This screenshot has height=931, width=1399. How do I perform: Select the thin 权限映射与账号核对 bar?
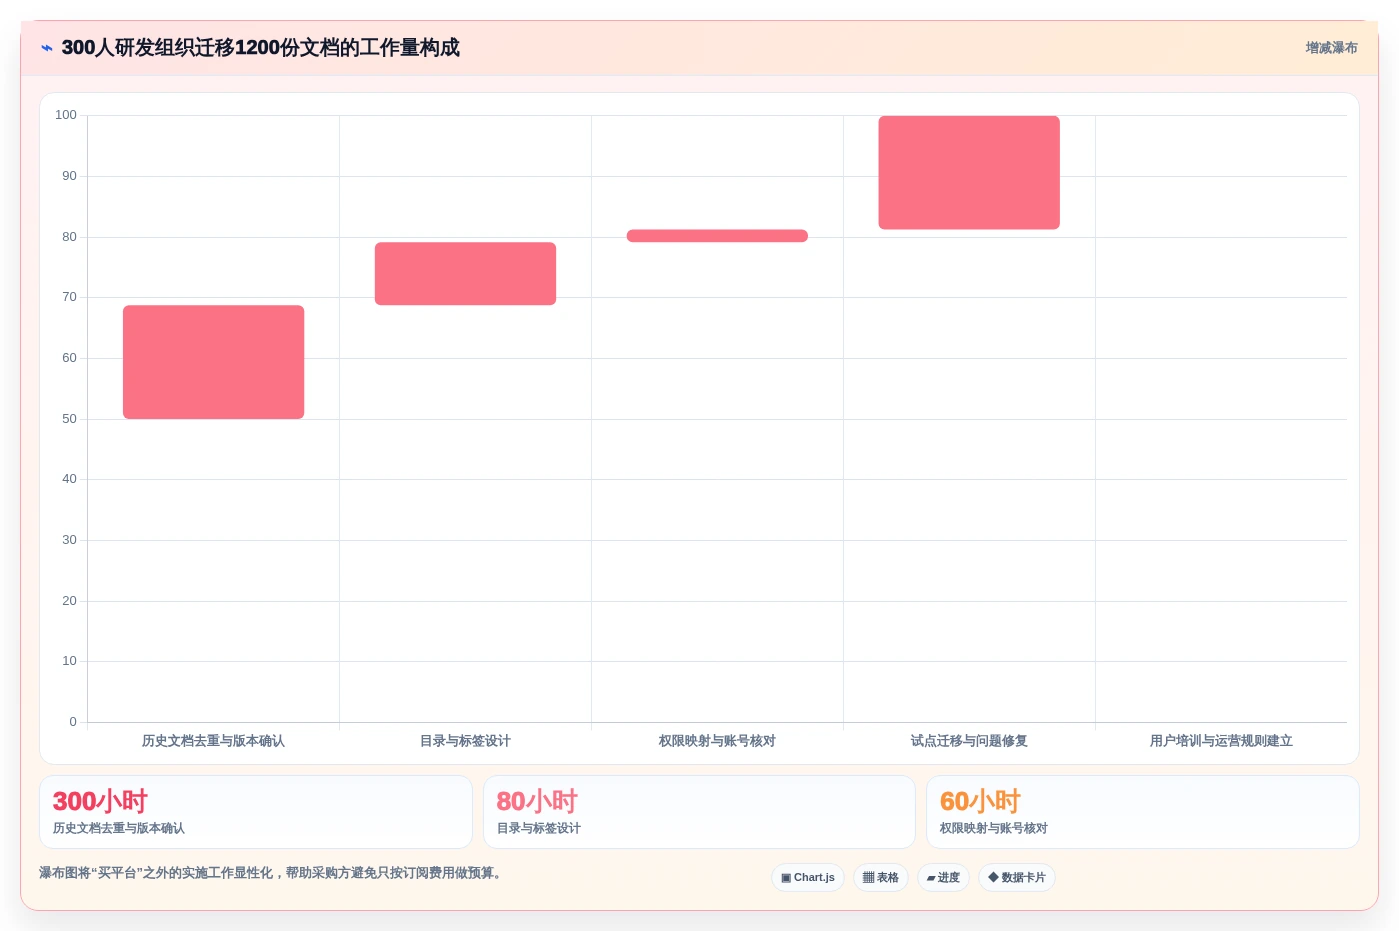pos(717,236)
